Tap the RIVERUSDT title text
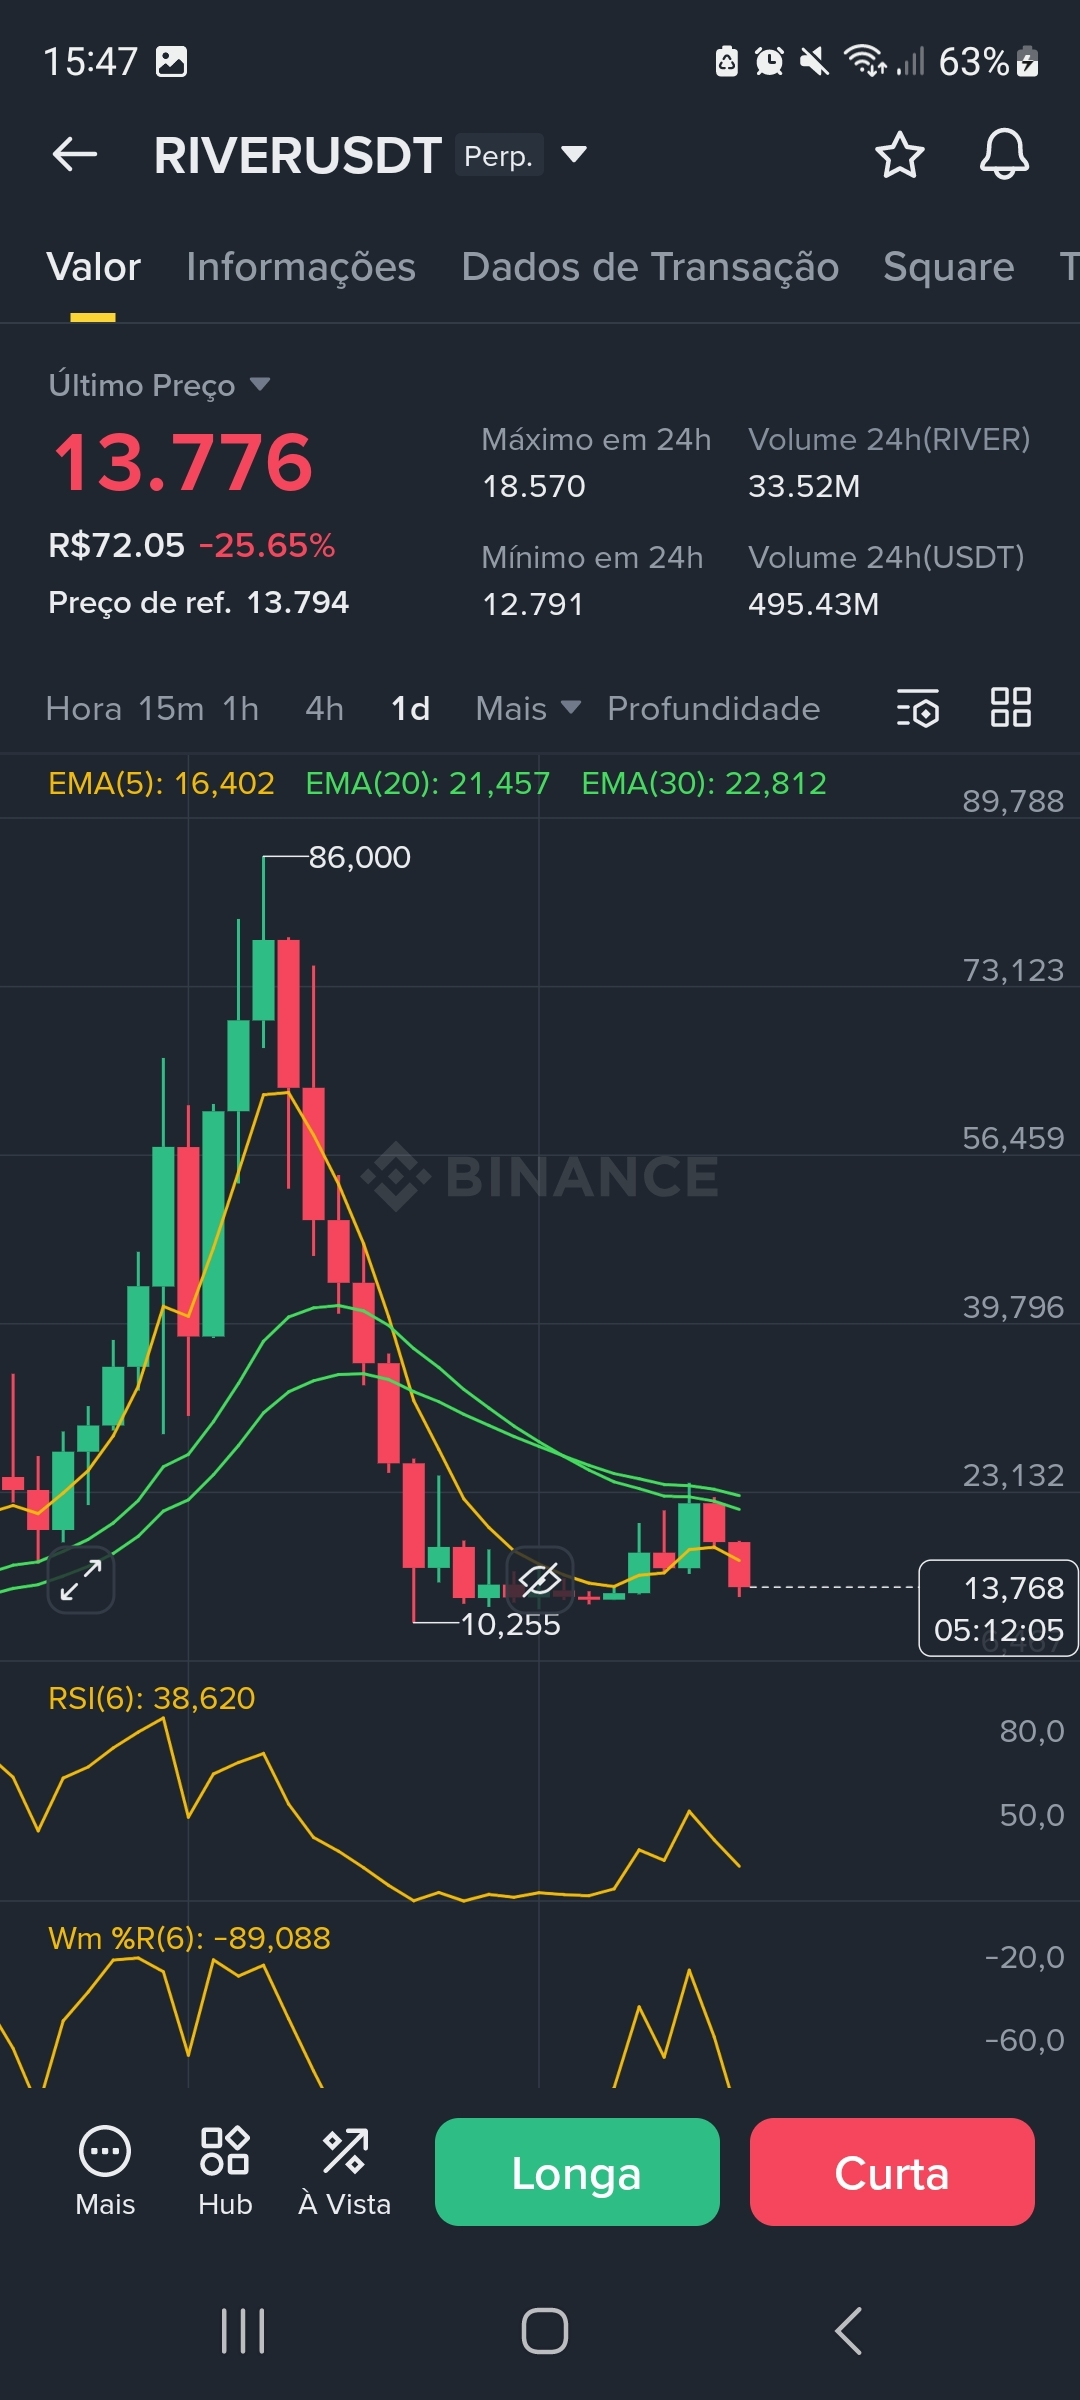This screenshot has width=1080, height=2400. (x=298, y=155)
